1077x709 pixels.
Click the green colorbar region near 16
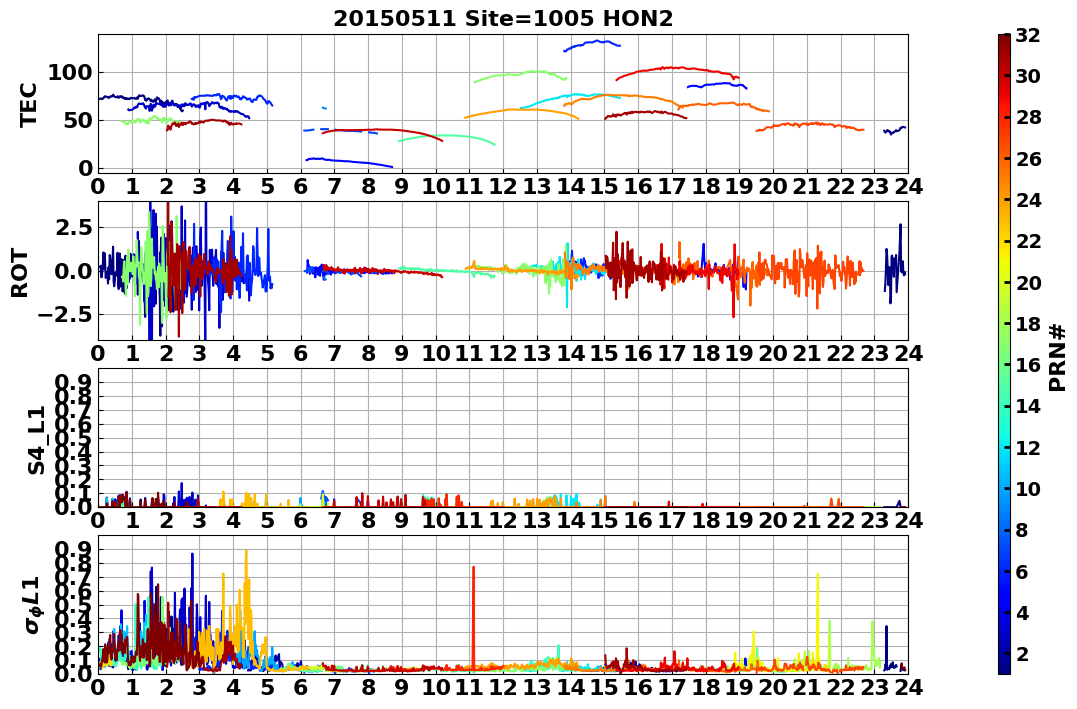(1004, 365)
